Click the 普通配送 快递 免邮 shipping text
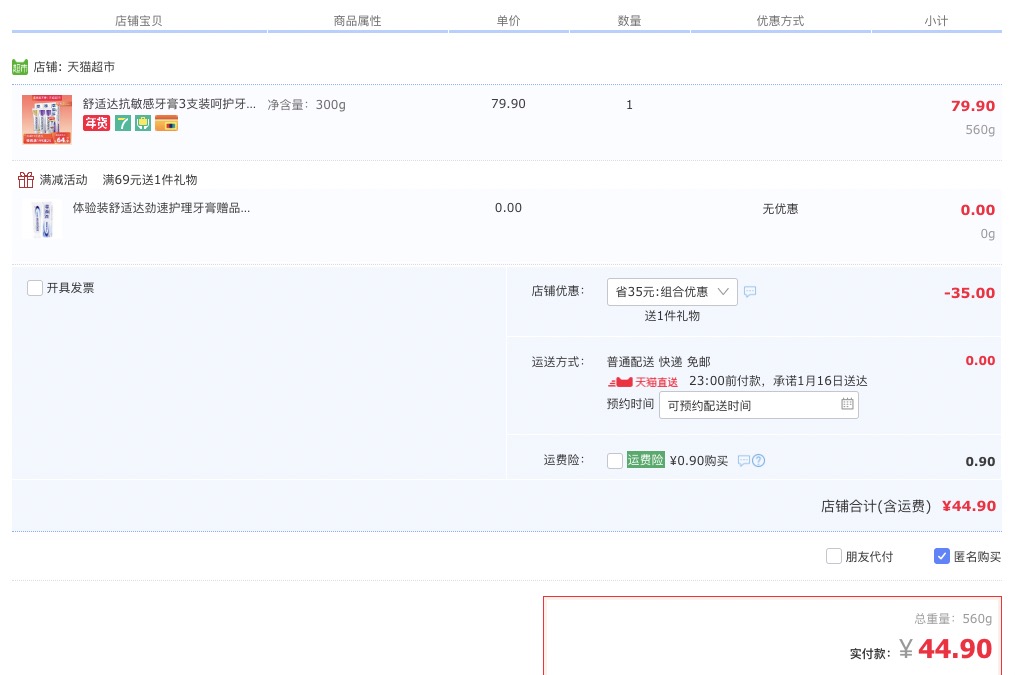The image size is (1015, 675). tap(658, 362)
